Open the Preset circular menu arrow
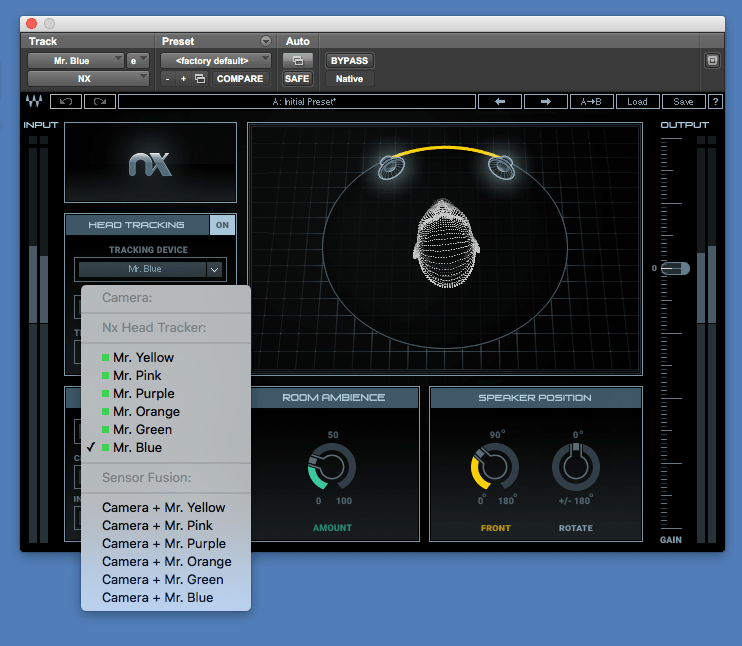 pyautogui.click(x=266, y=41)
